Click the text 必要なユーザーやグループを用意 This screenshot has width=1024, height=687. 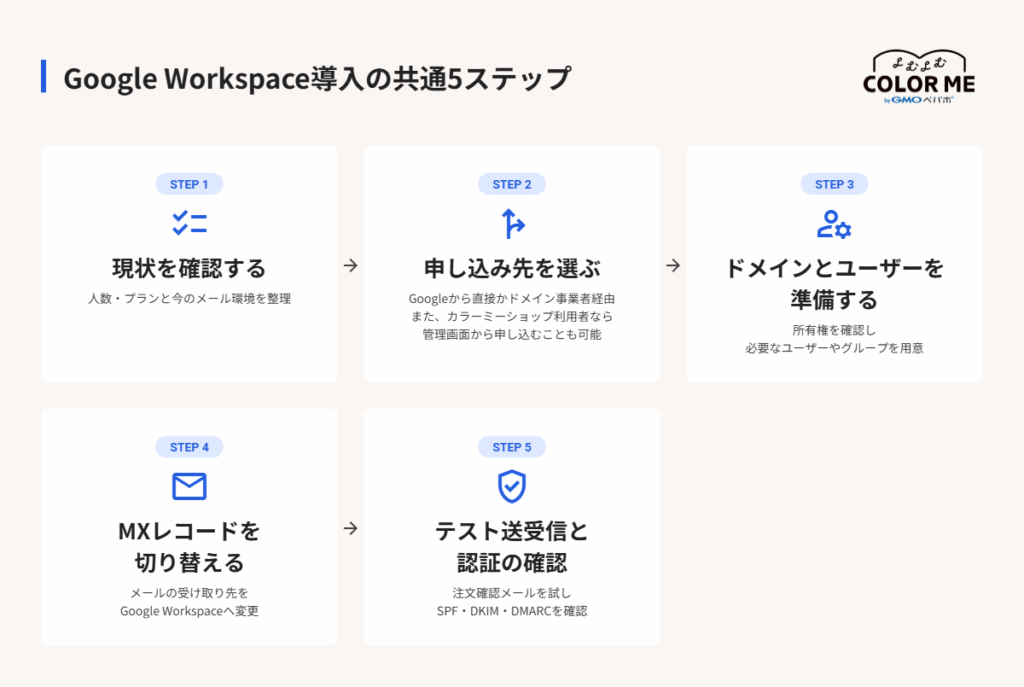tap(834, 348)
